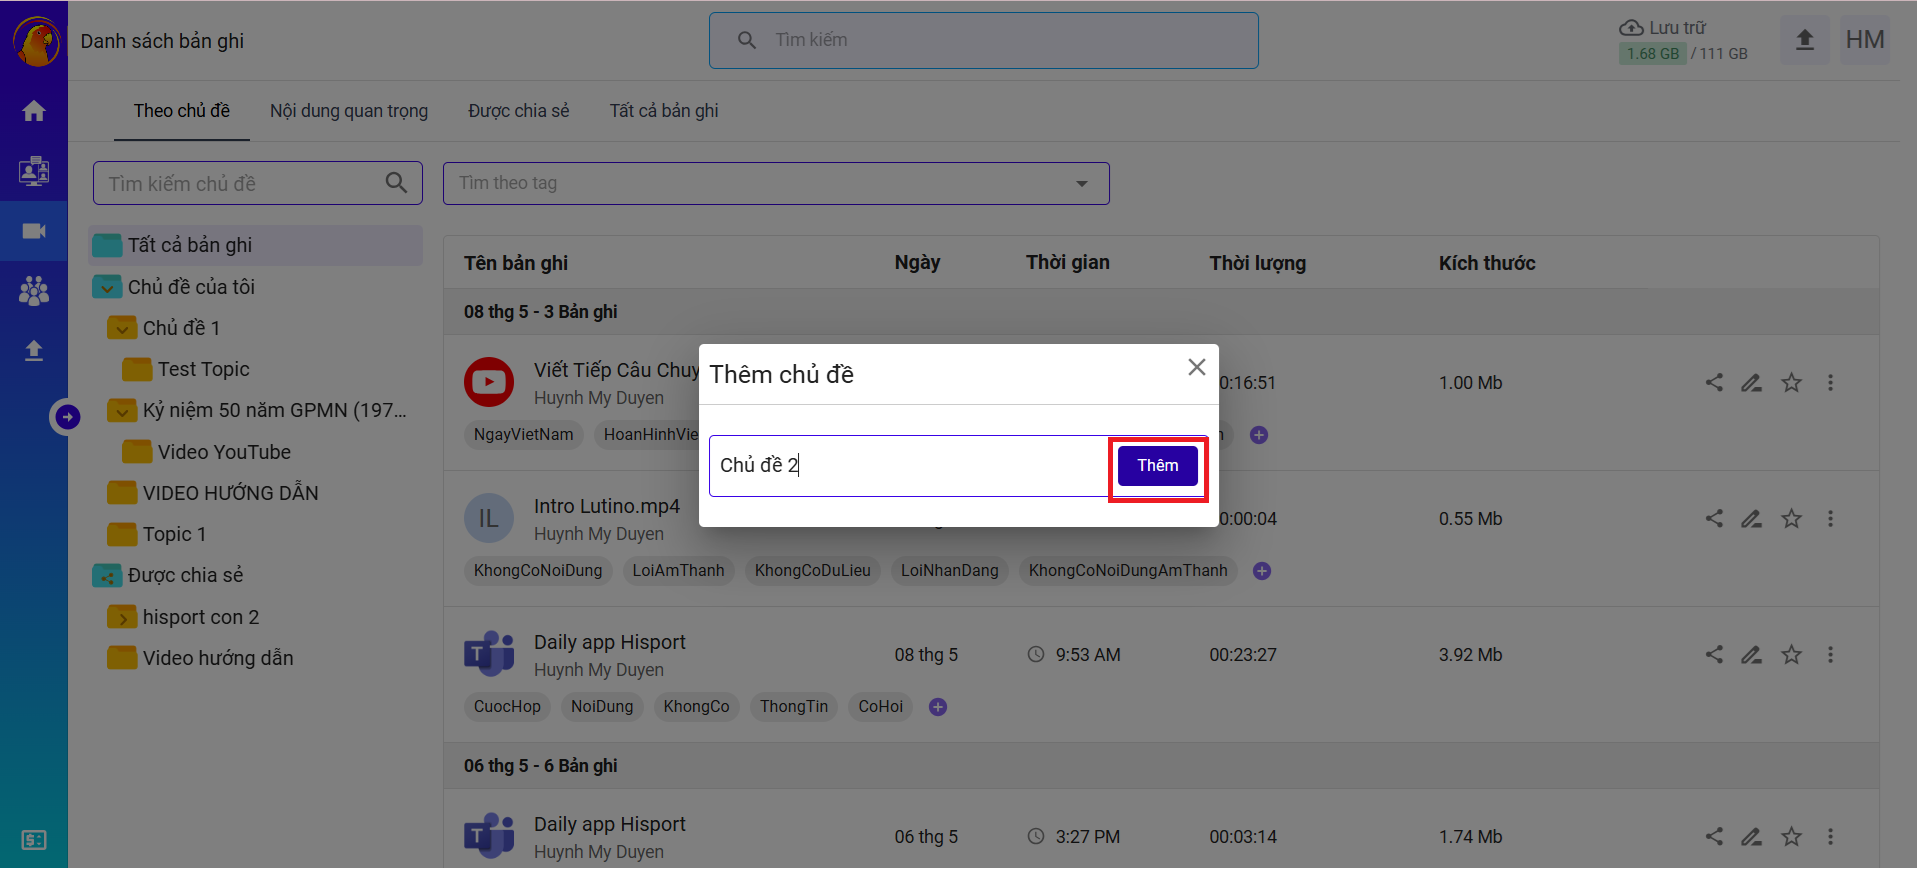Open more options for the 1.00 Mb recording
Screen dimensions: 1919x879
click(1830, 383)
